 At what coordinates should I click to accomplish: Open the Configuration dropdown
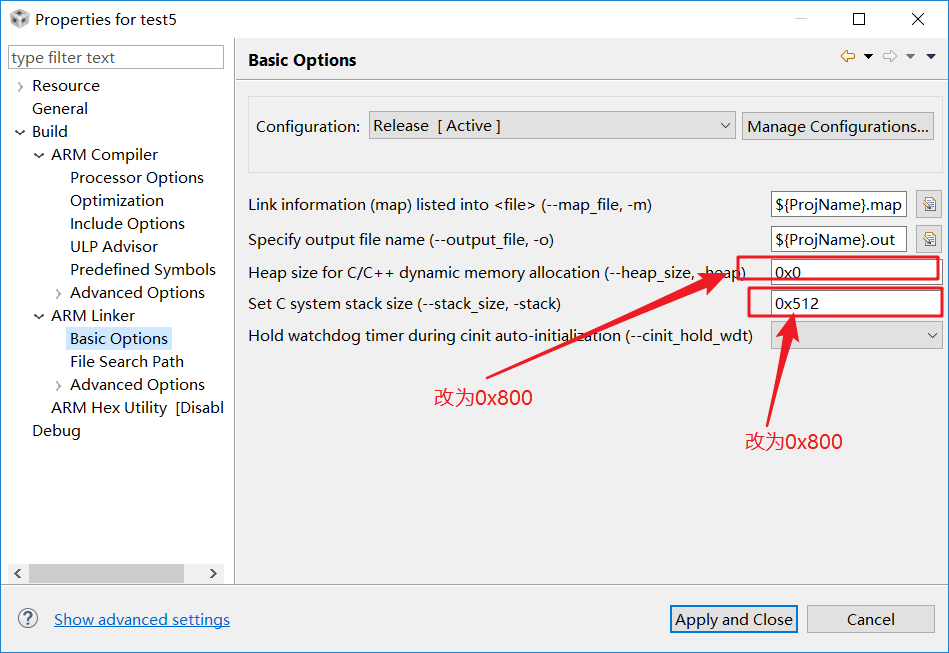point(553,126)
